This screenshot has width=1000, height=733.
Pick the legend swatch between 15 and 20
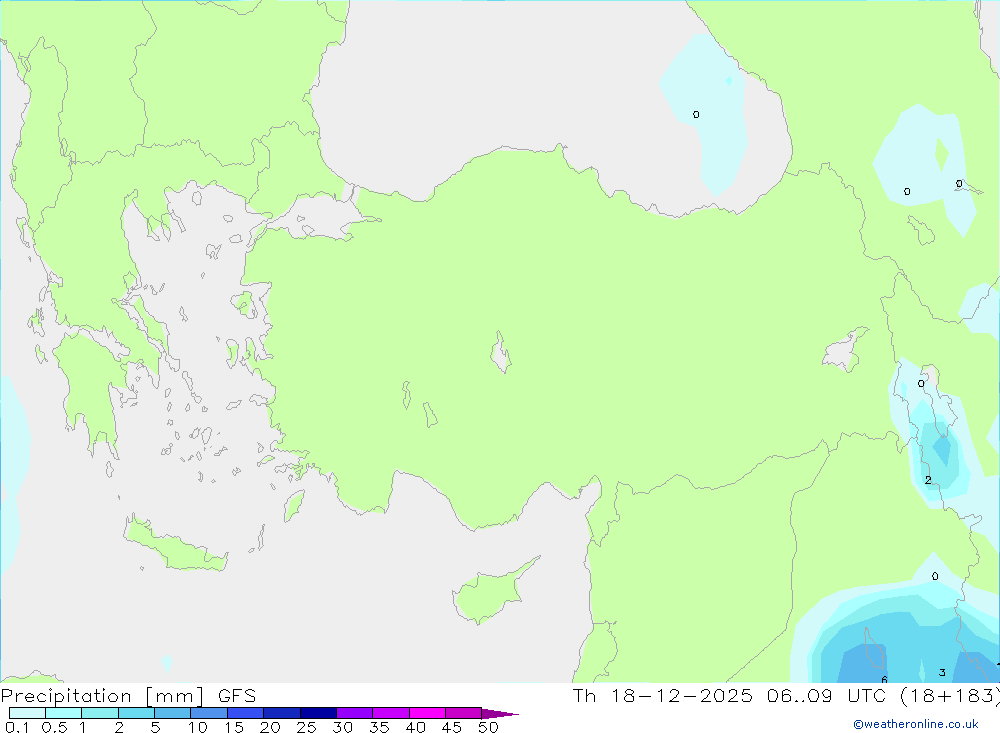click(x=246, y=713)
